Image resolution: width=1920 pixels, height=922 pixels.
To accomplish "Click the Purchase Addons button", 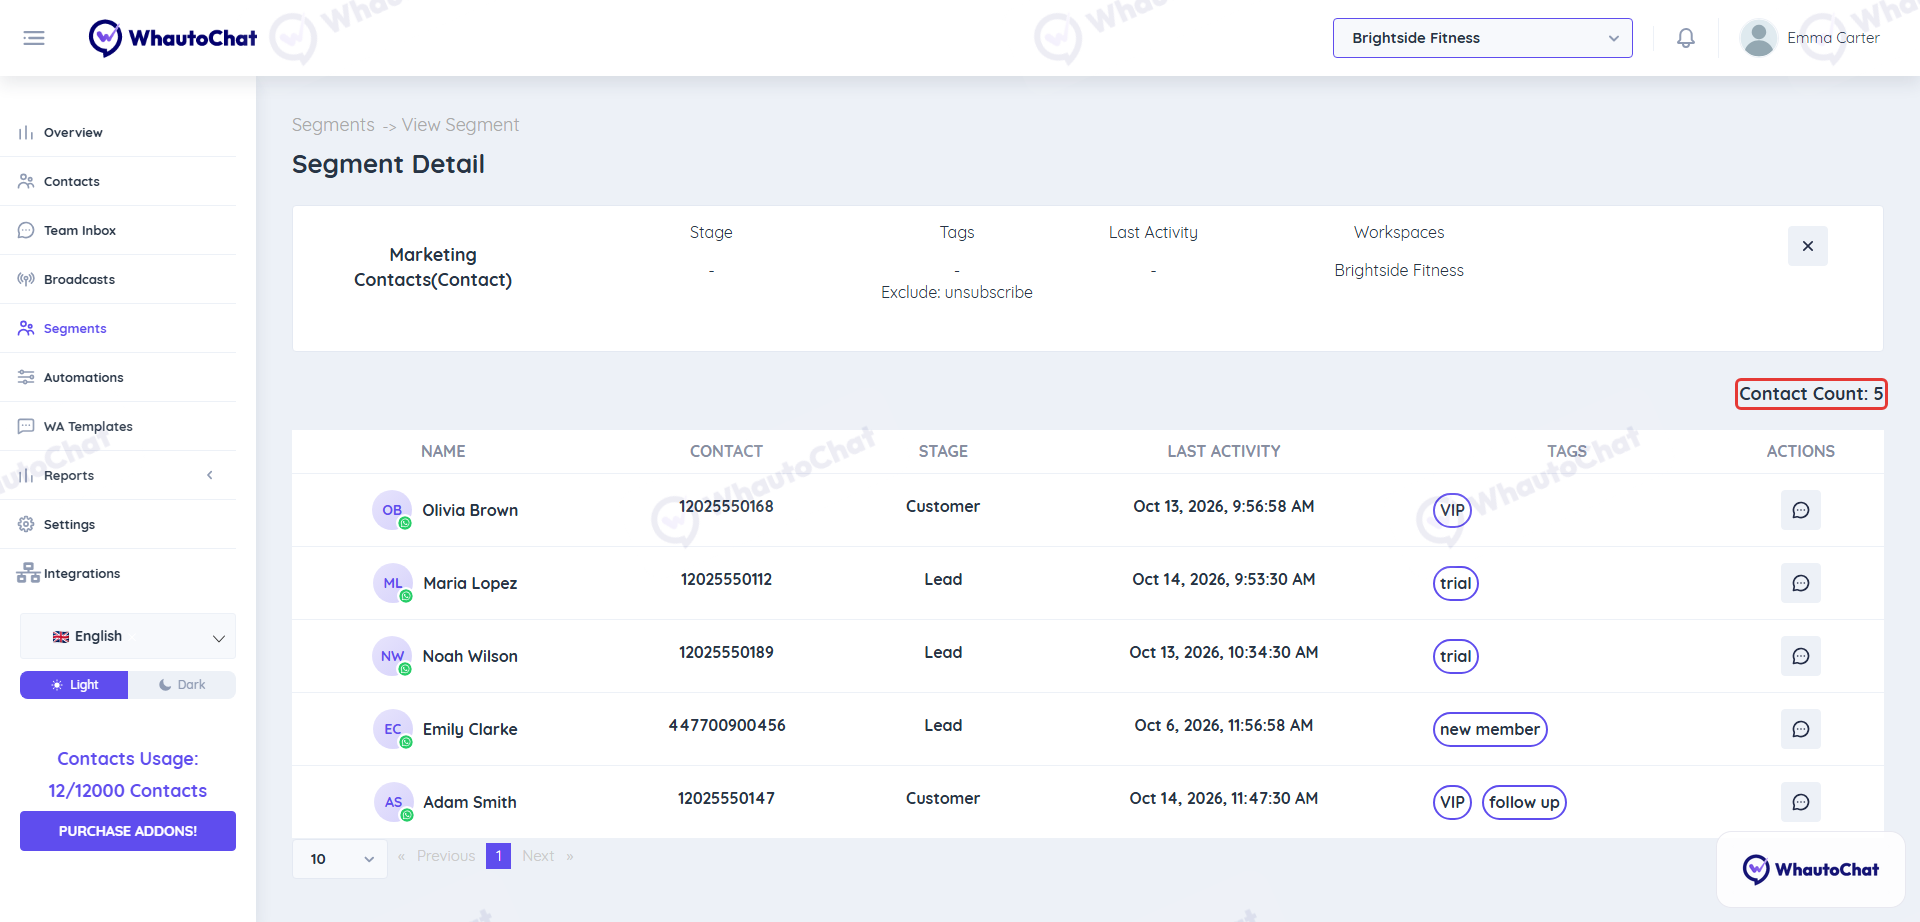I will pyautogui.click(x=128, y=831).
